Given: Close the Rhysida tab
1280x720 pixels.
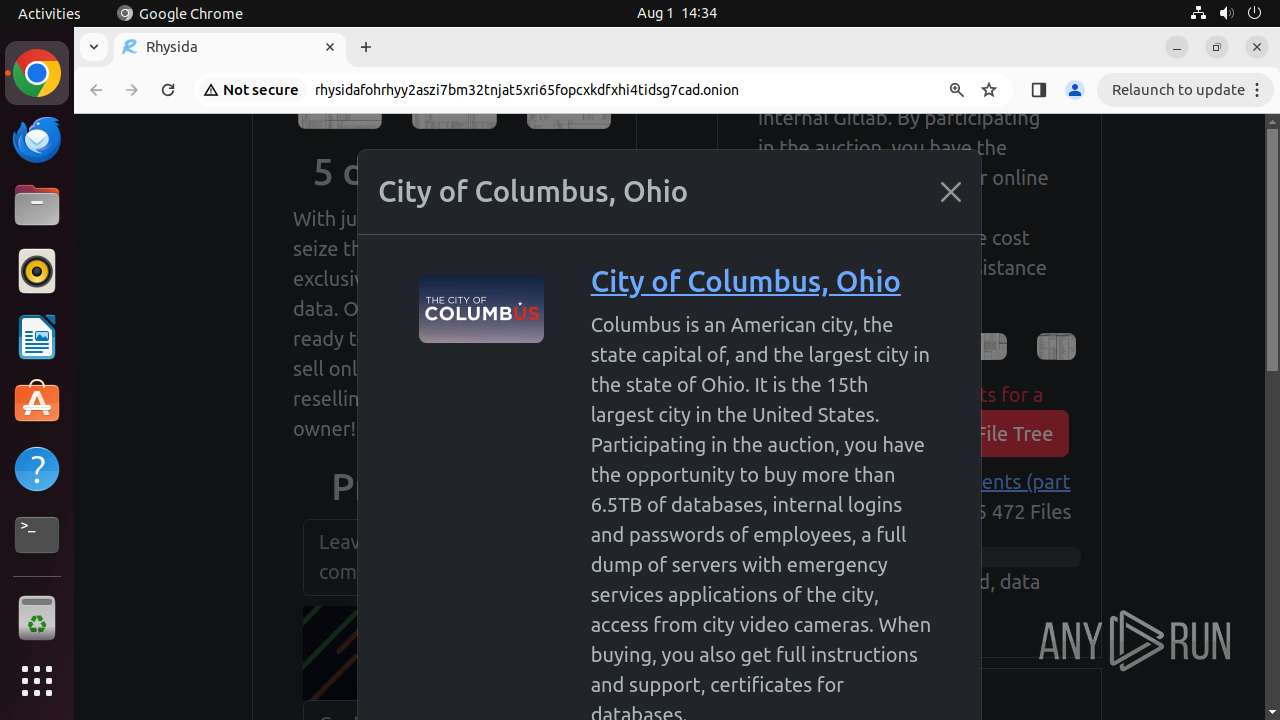Looking at the screenshot, I should (x=330, y=47).
